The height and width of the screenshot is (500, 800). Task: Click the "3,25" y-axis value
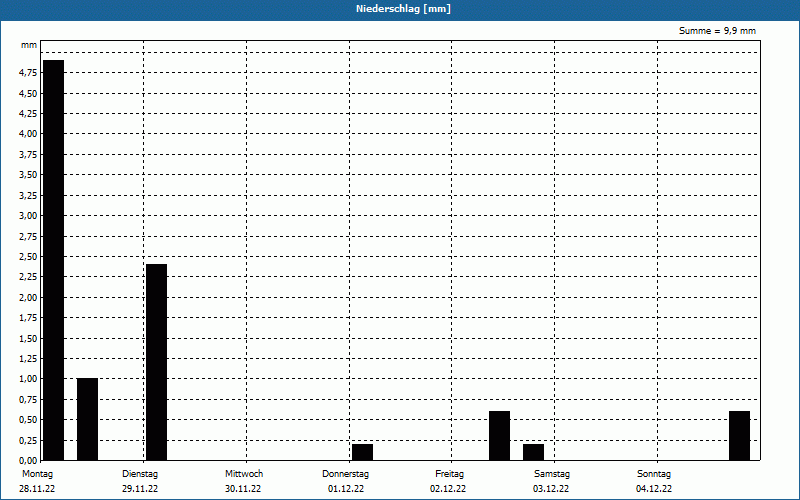tap(28, 195)
